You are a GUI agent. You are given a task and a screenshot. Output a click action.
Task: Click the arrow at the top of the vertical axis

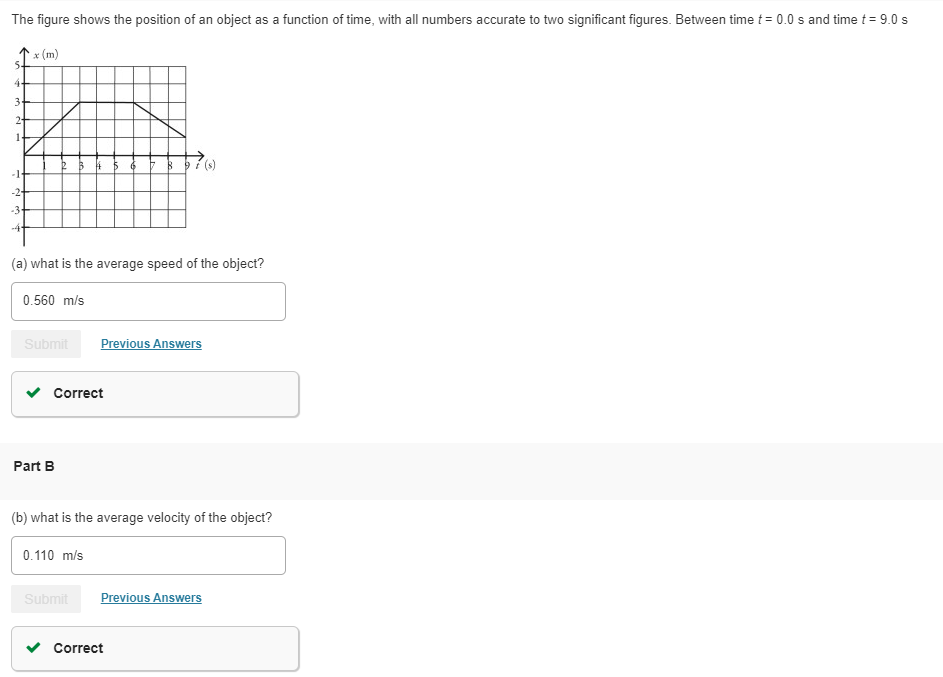click(x=24, y=49)
